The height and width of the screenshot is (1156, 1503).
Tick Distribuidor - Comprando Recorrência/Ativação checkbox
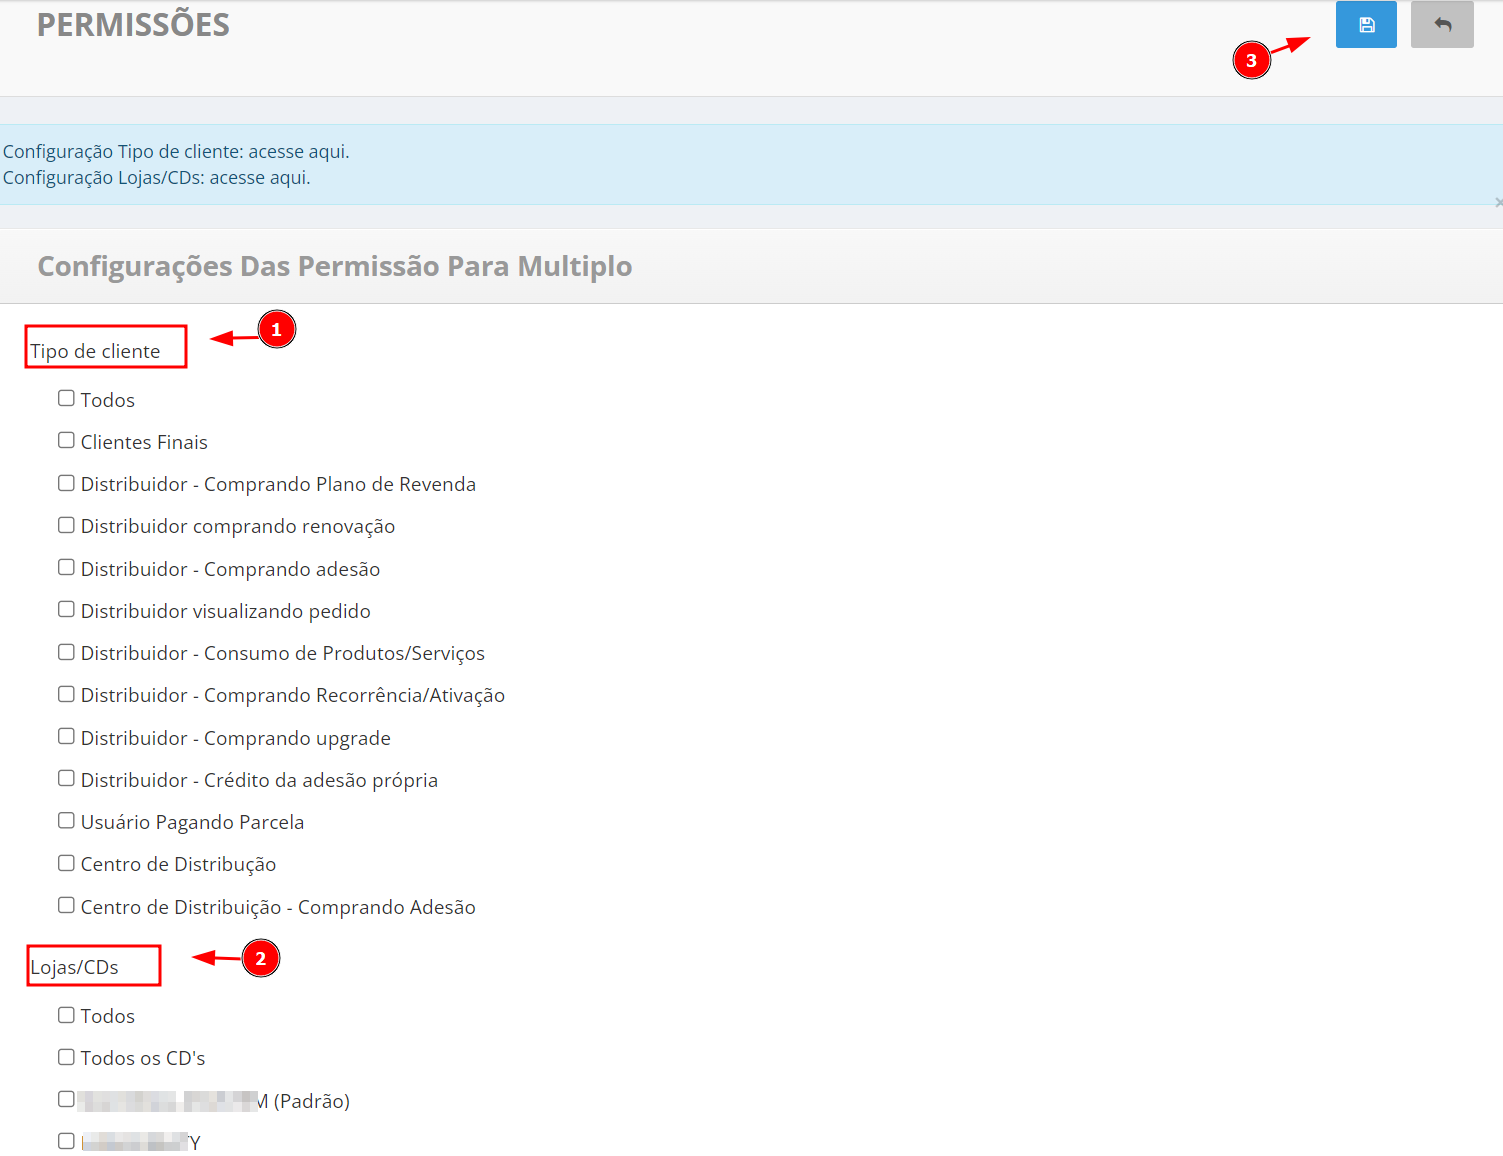[x=66, y=694]
